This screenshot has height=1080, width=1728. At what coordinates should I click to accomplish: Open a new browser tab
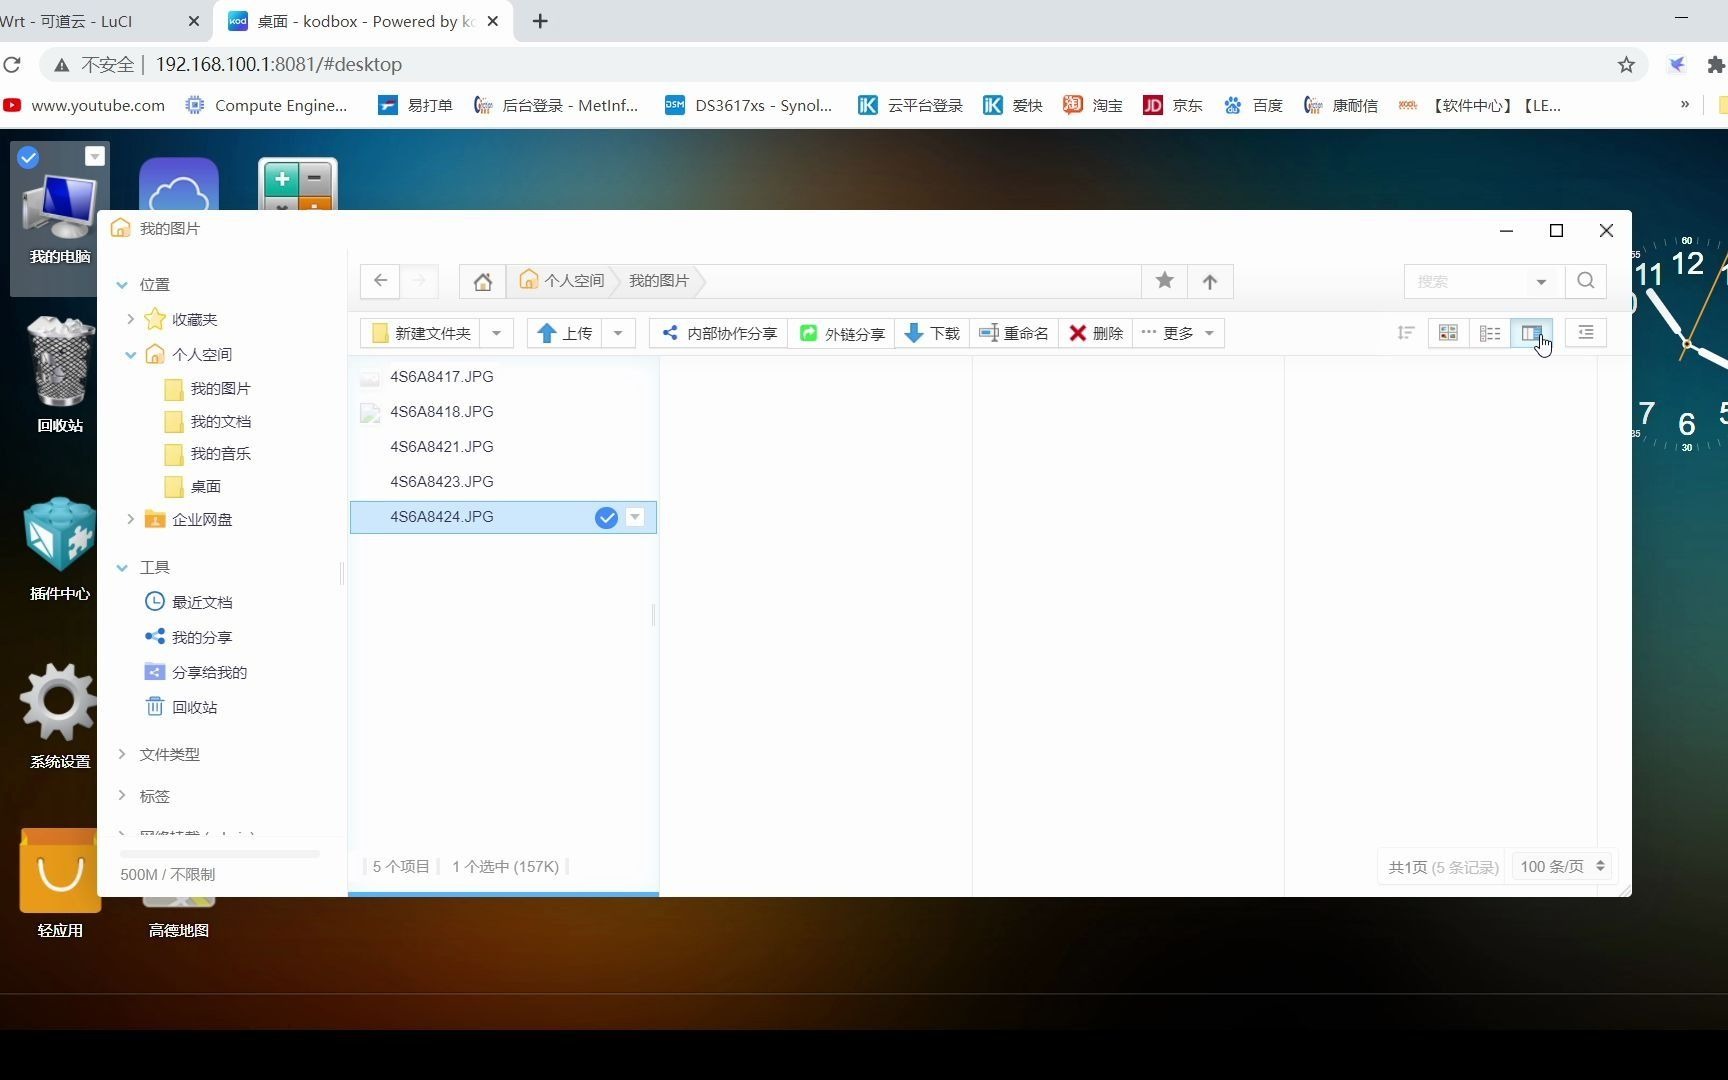tap(540, 21)
